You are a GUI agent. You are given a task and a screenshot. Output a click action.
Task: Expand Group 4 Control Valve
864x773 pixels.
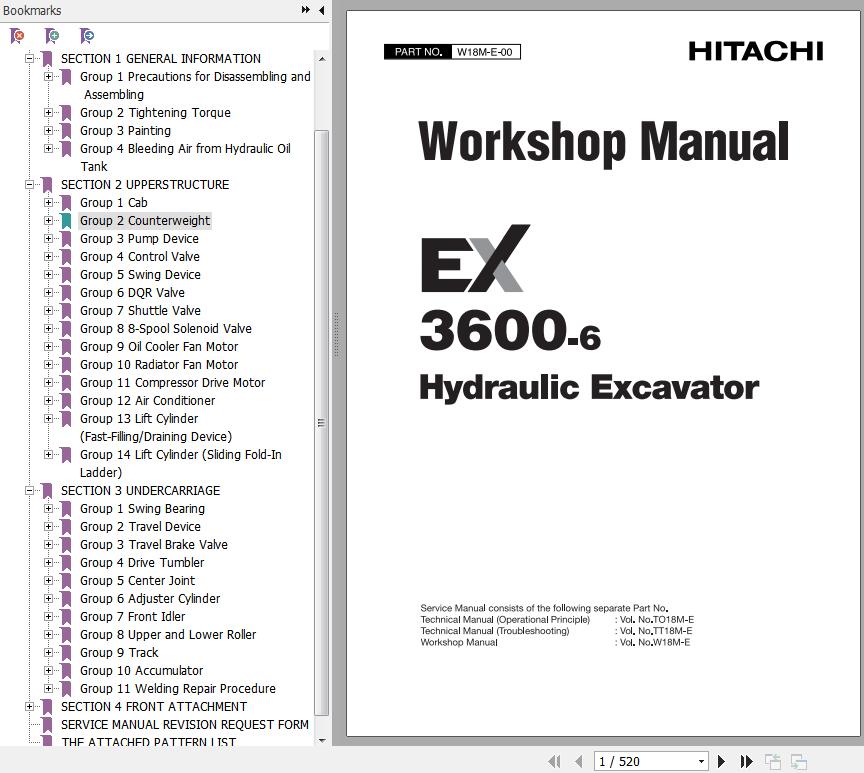48,257
